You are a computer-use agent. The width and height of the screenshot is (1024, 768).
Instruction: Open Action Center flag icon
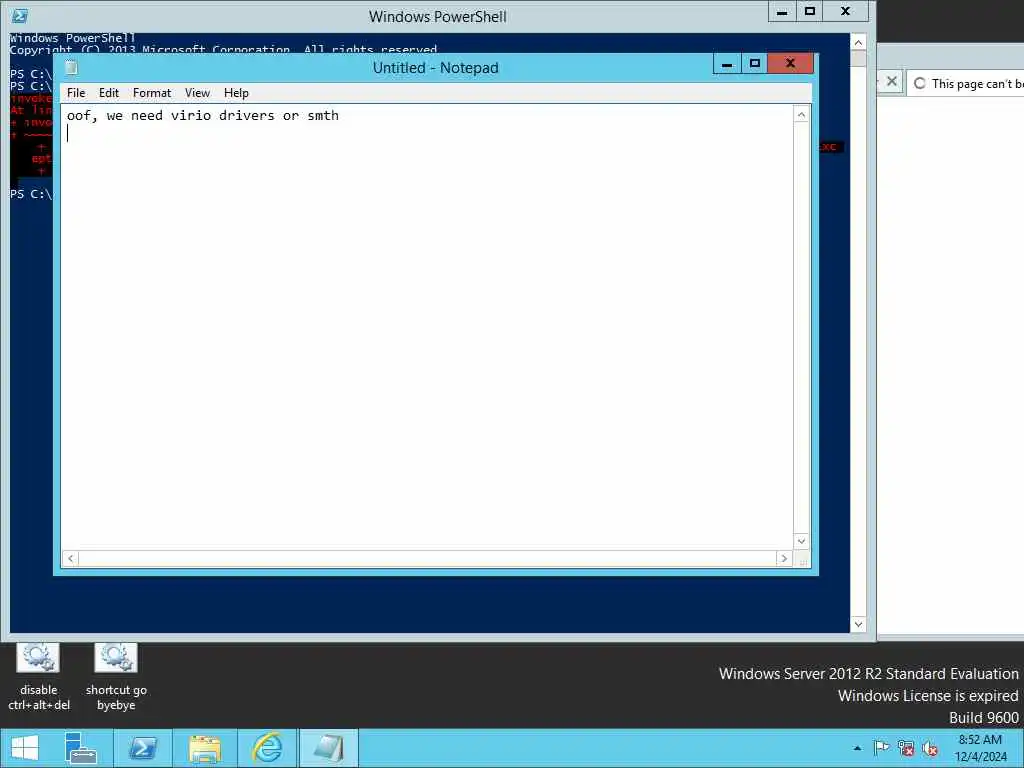click(x=881, y=748)
